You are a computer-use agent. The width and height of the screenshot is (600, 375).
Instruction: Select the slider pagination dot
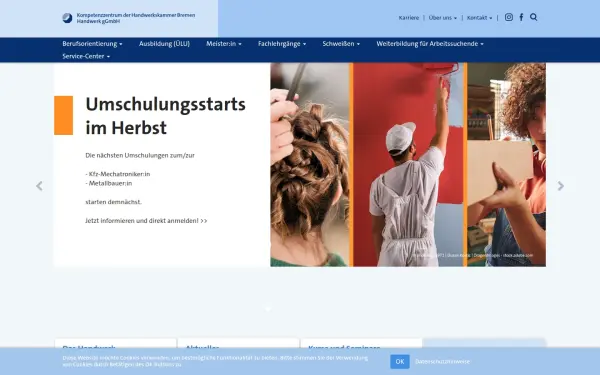coord(268,309)
